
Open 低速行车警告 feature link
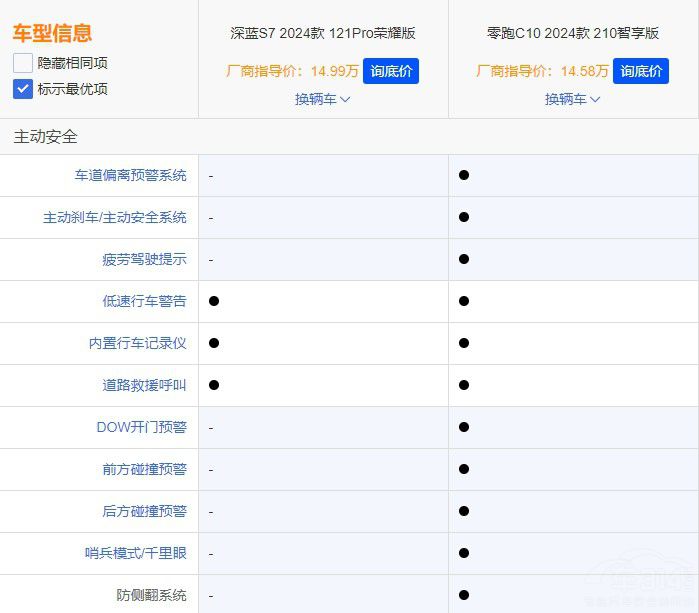click(x=144, y=301)
